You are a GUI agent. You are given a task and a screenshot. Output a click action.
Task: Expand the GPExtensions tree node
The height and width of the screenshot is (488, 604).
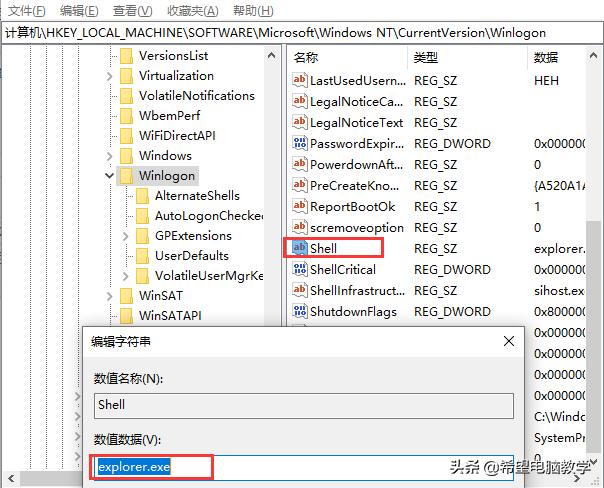click(126, 236)
